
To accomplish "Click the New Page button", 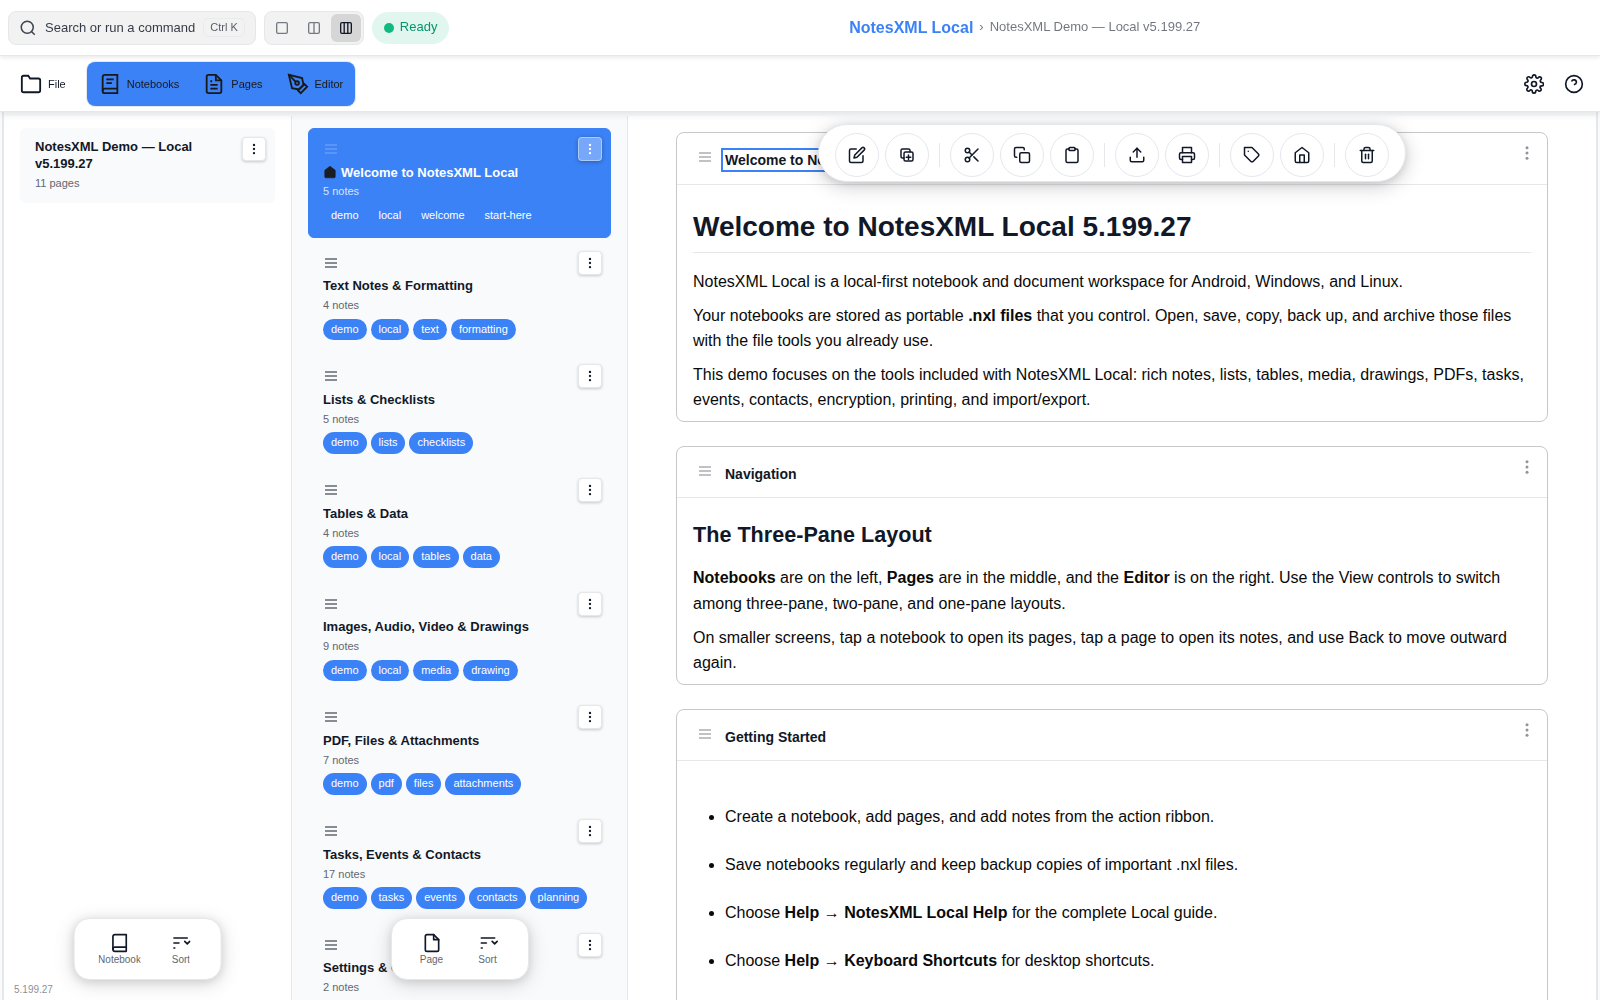I will (x=431, y=949).
